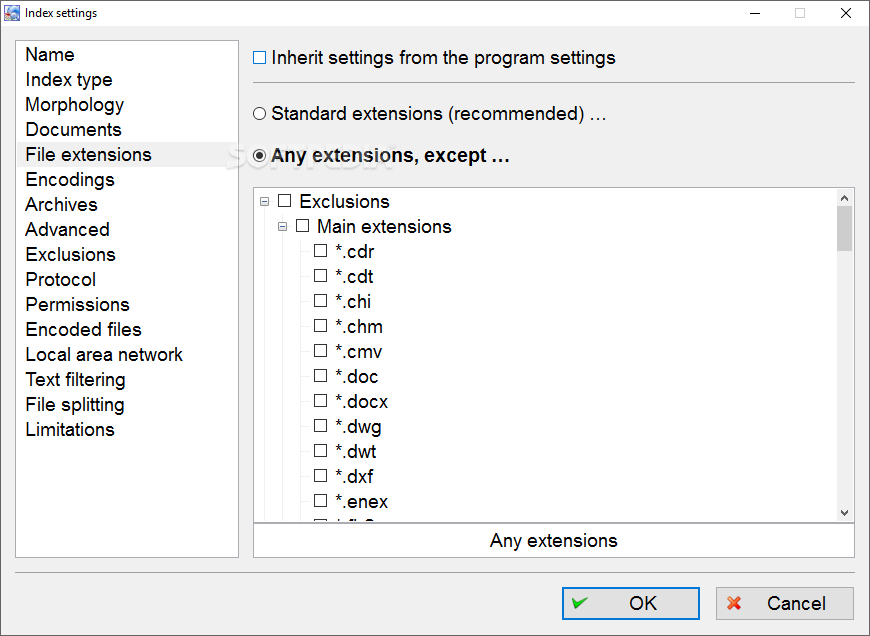The height and width of the screenshot is (636, 870).
Task: Select Any extensions, except radio option
Action: pyautogui.click(x=259, y=155)
